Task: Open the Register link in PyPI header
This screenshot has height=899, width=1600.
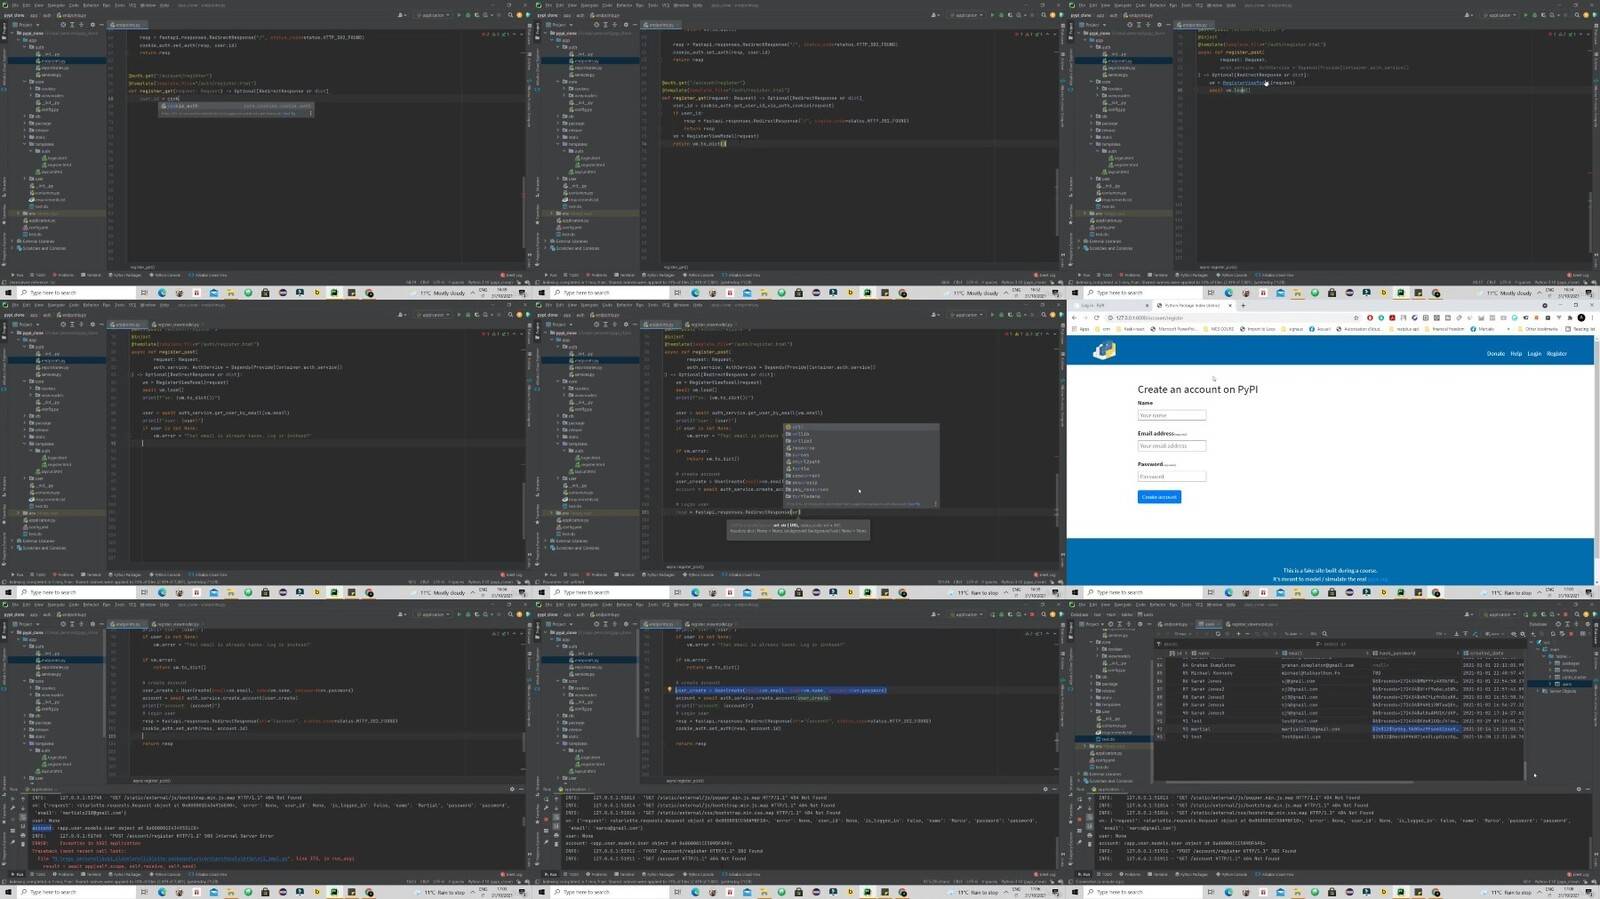Action: coord(1557,354)
